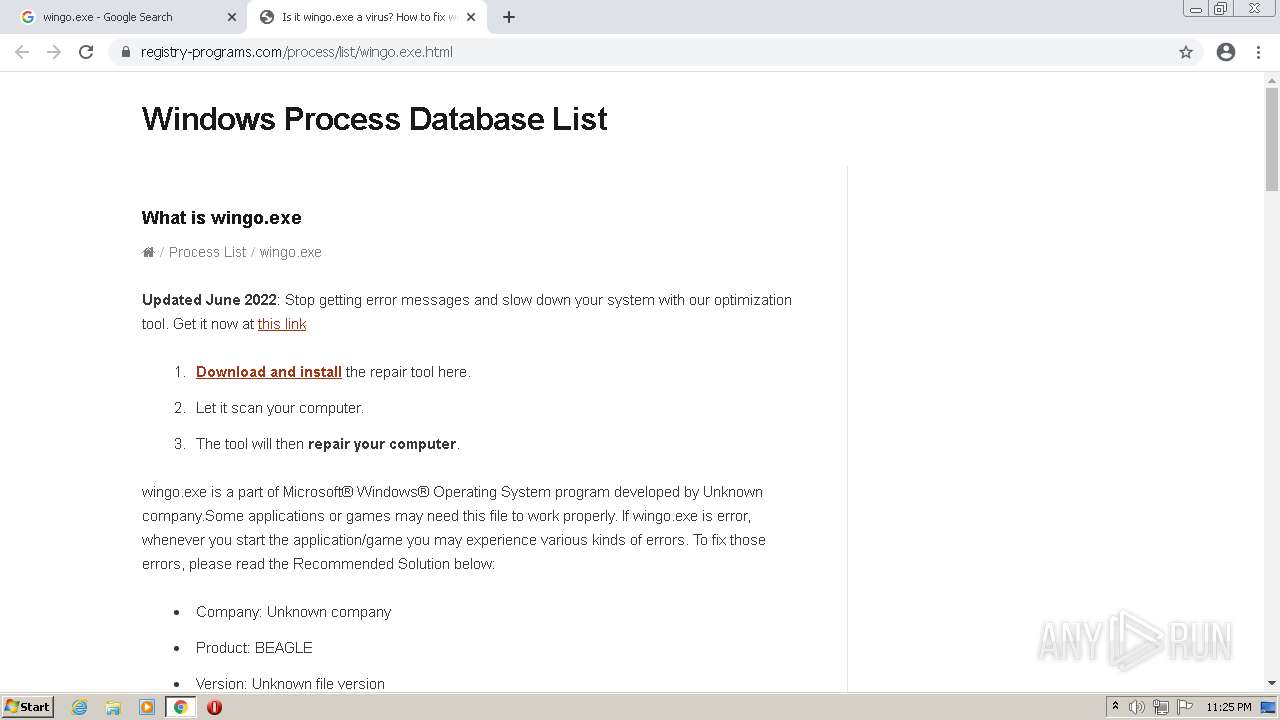Image resolution: width=1280 pixels, height=720 pixels.
Task: Open Windows Explorer folder in taskbar
Action: point(113,707)
